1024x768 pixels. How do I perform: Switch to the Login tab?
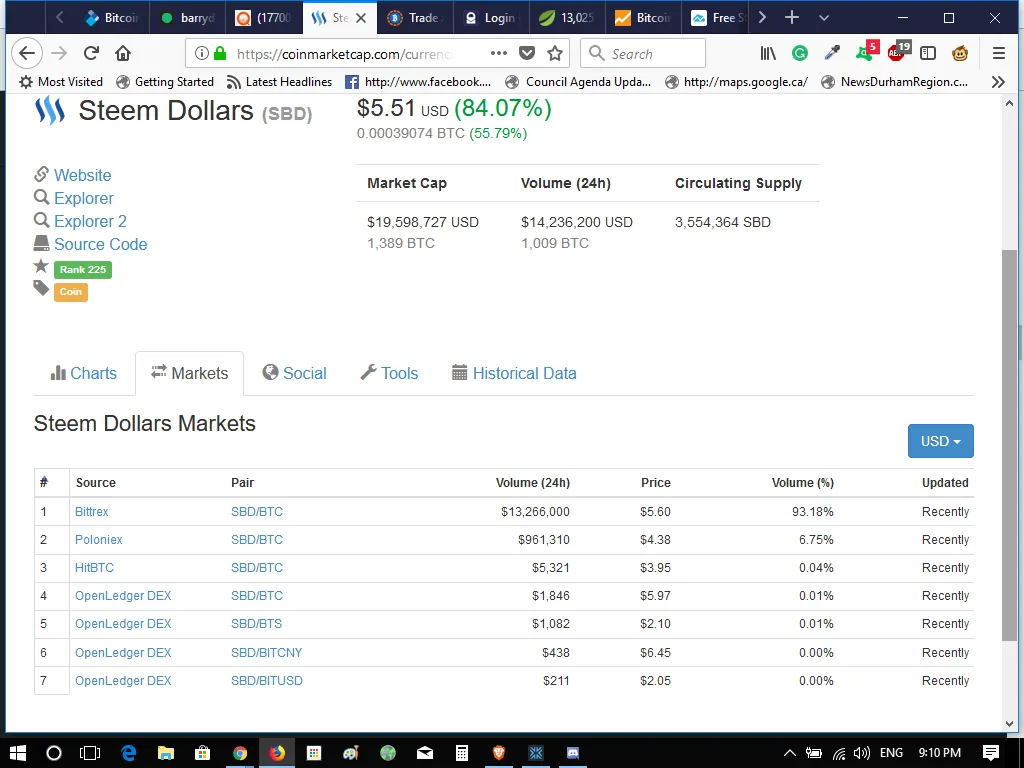(491, 18)
